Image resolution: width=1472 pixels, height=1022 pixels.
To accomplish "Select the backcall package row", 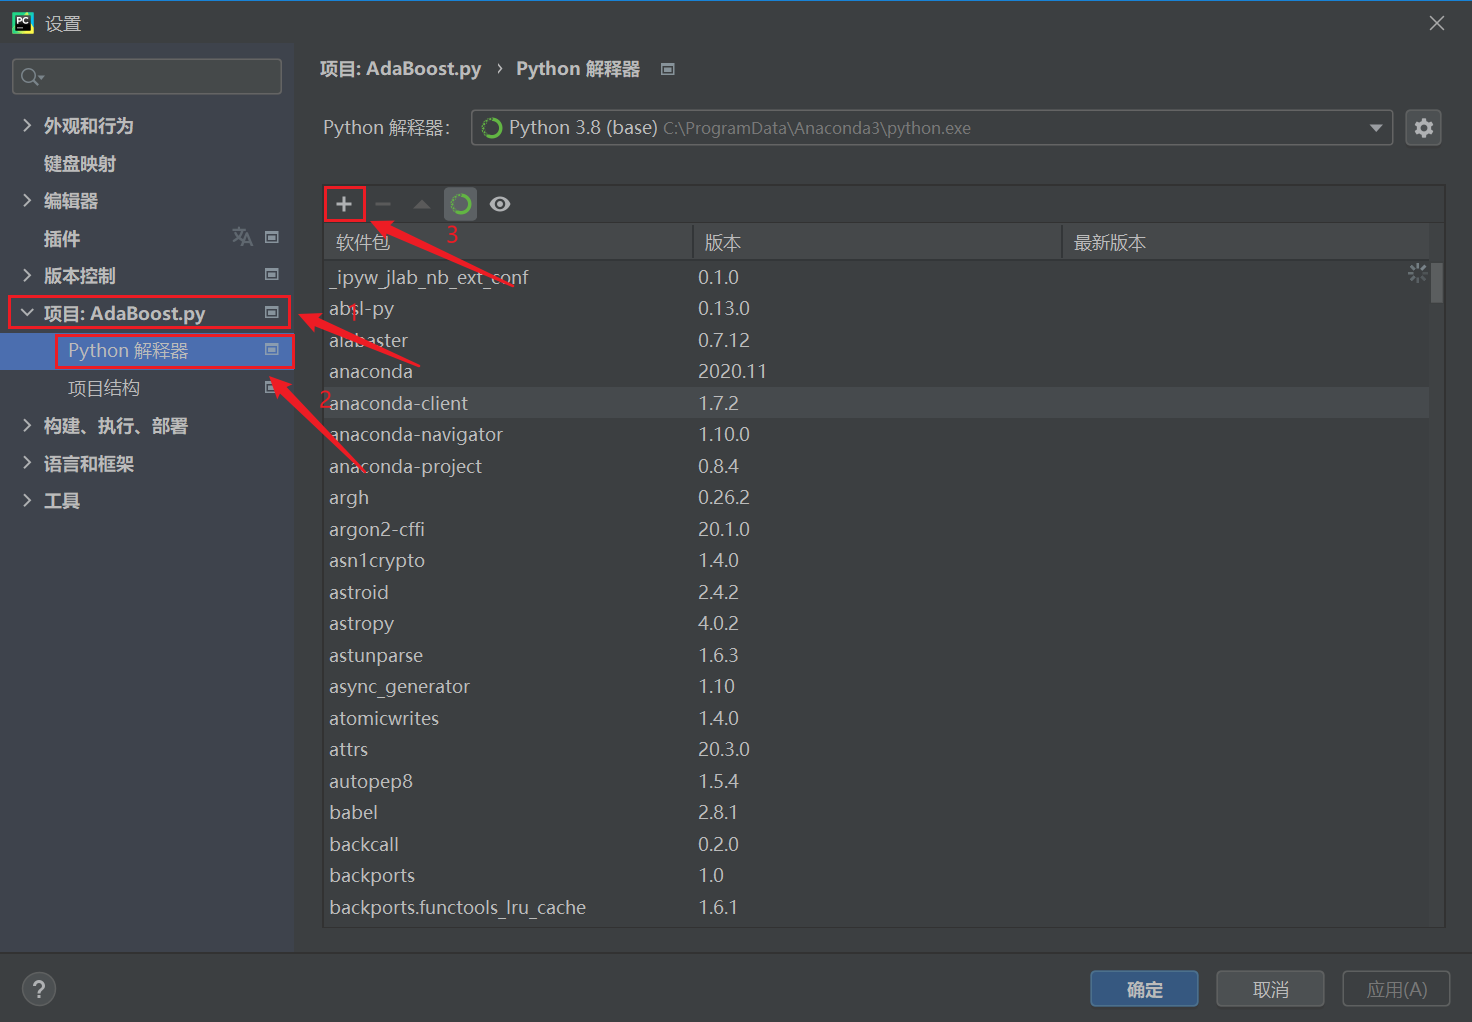I will coord(876,844).
